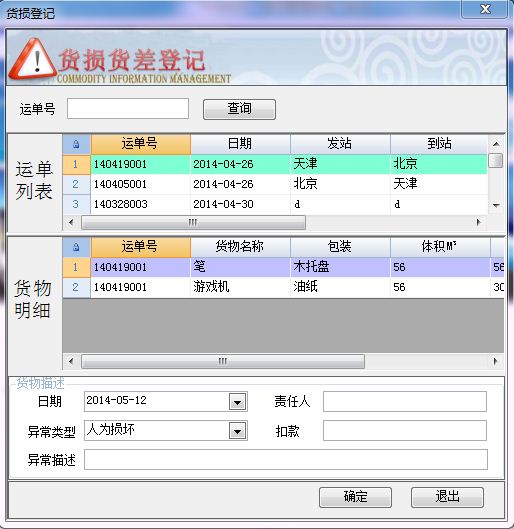This screenshot has width=514, height=529.
Task: Click up arrow of waybill list scrollbar
Action: 496,144
